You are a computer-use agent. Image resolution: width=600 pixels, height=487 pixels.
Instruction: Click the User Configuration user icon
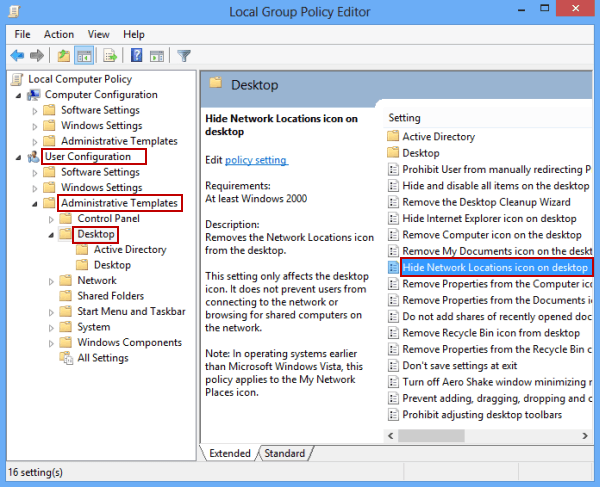[34, 156]
